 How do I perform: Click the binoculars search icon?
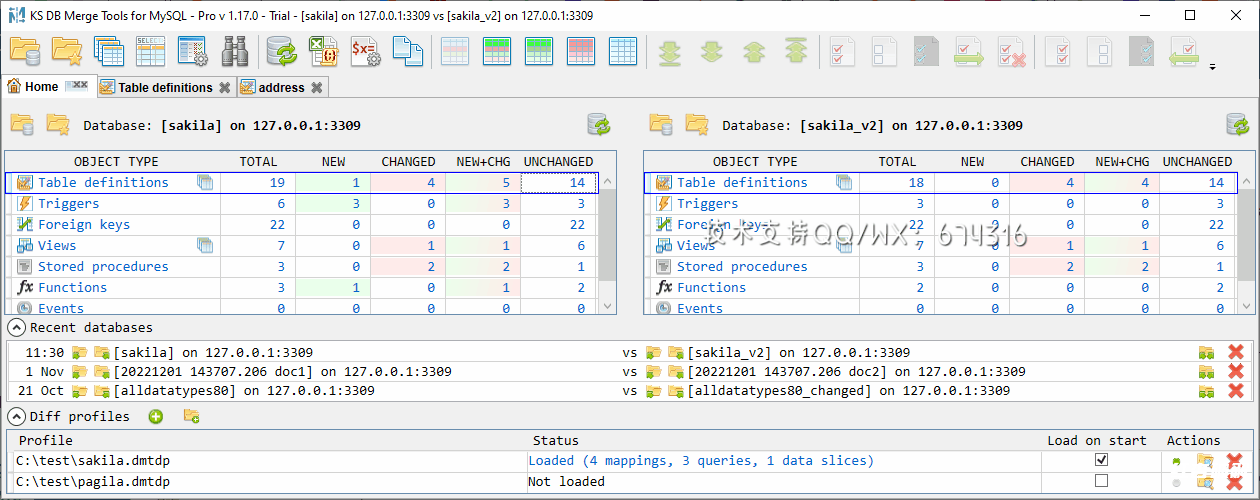(235, 50)
